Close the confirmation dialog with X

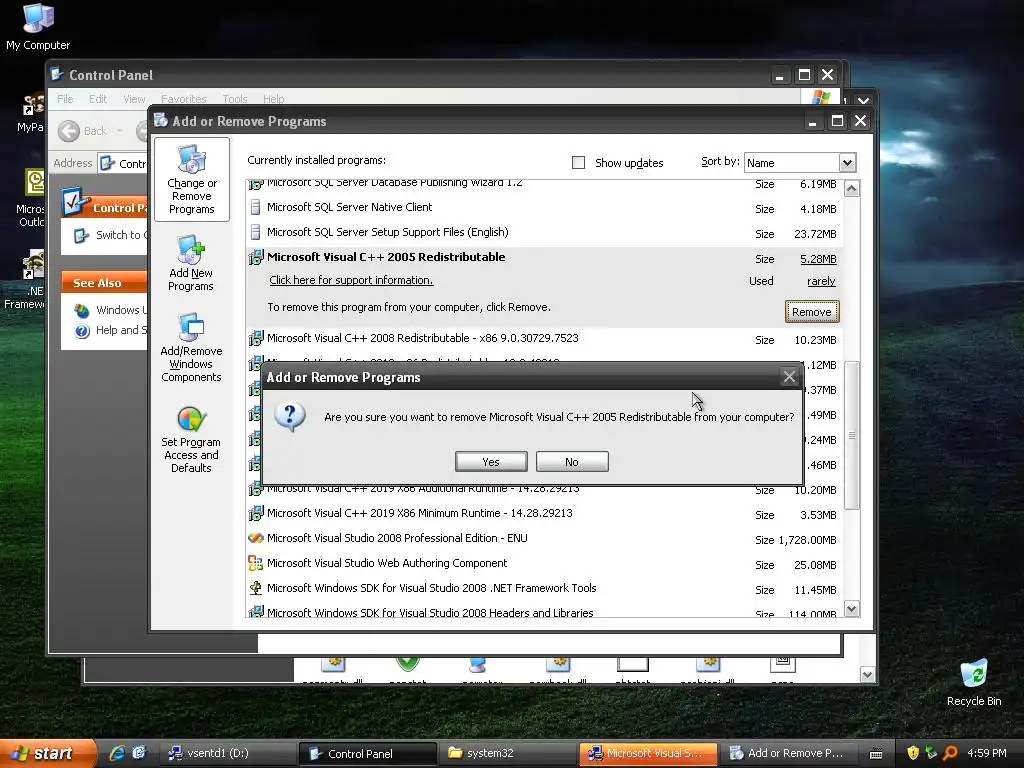(x=789, y=377)
